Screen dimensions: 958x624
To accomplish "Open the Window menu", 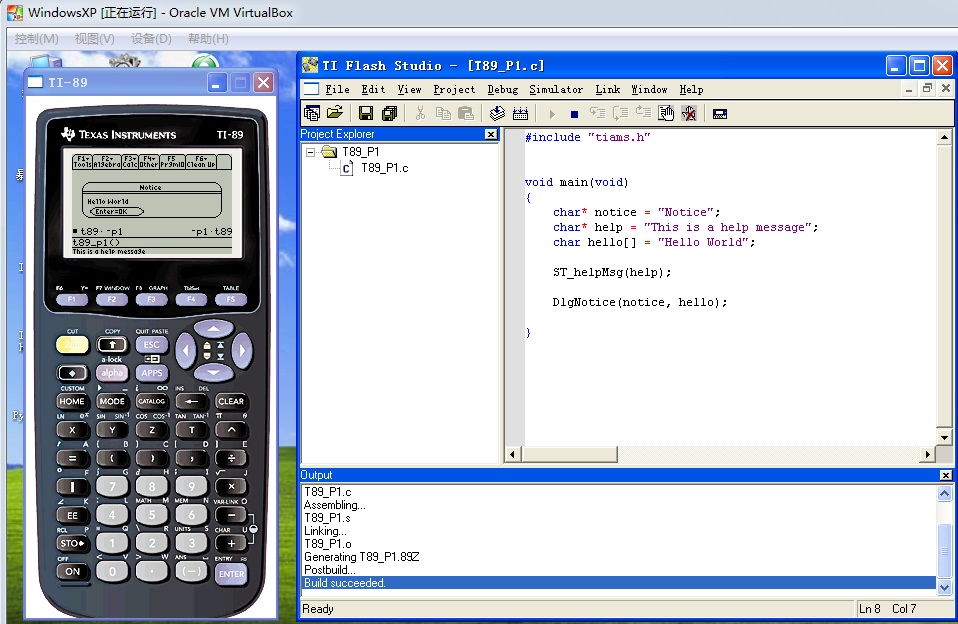I will [x=649, y=89].
